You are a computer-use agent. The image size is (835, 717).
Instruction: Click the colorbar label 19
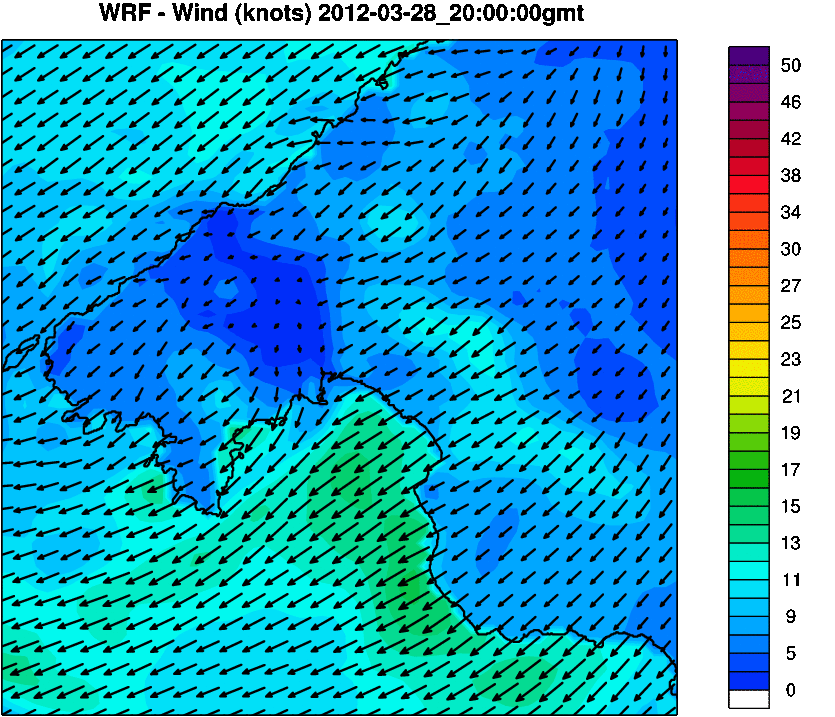tap(791, 433)
